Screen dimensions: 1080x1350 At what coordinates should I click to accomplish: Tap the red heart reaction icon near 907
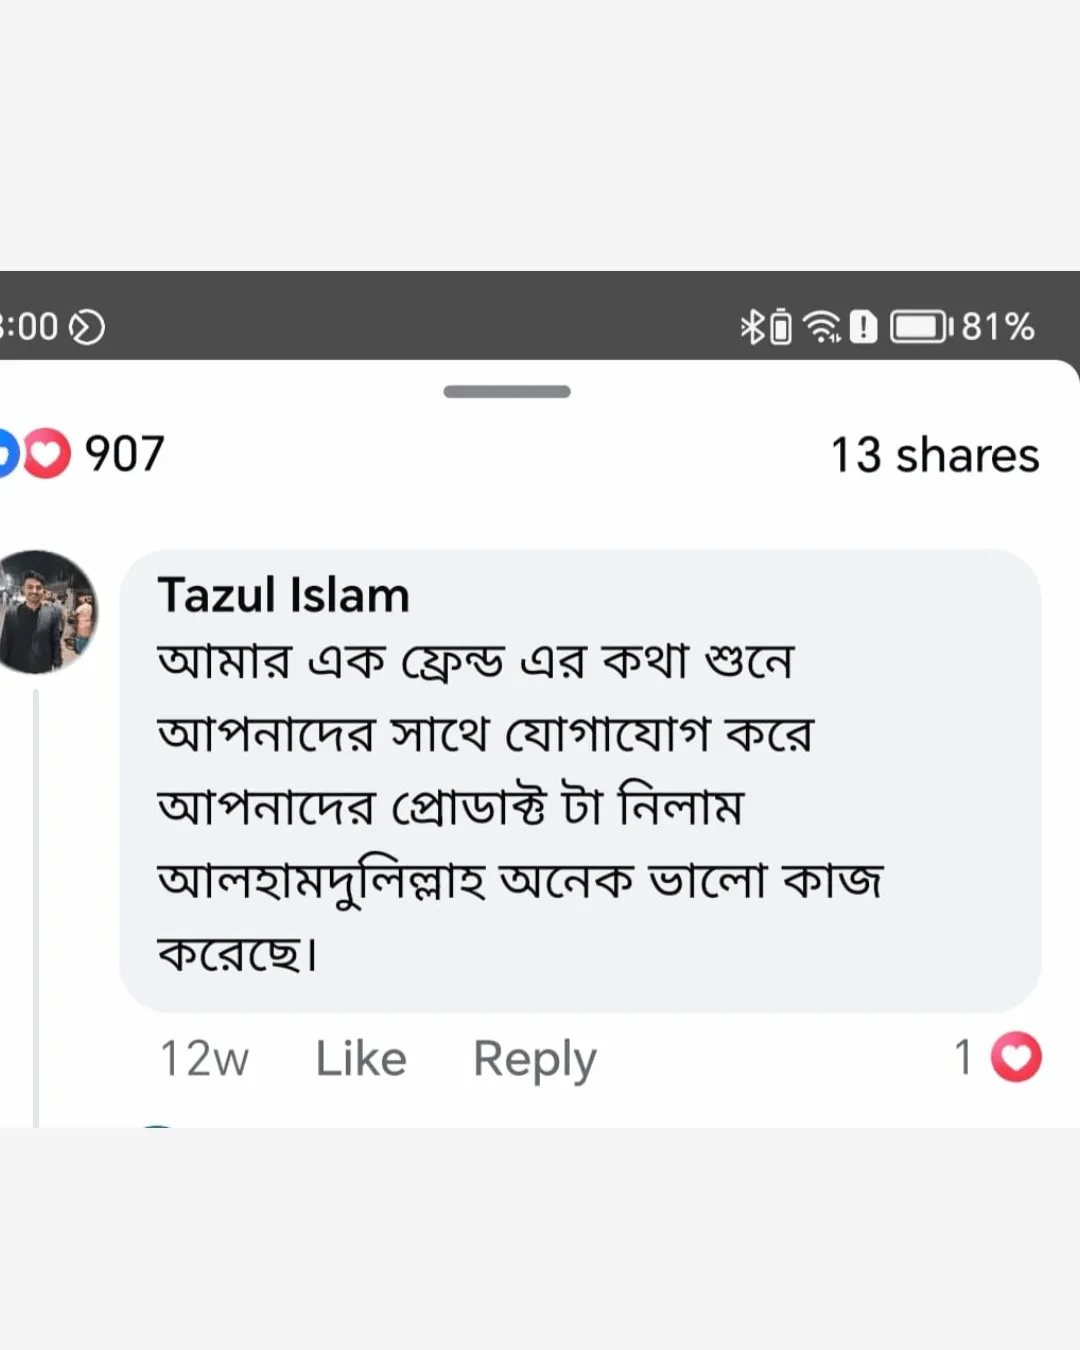tap(46, 453)
